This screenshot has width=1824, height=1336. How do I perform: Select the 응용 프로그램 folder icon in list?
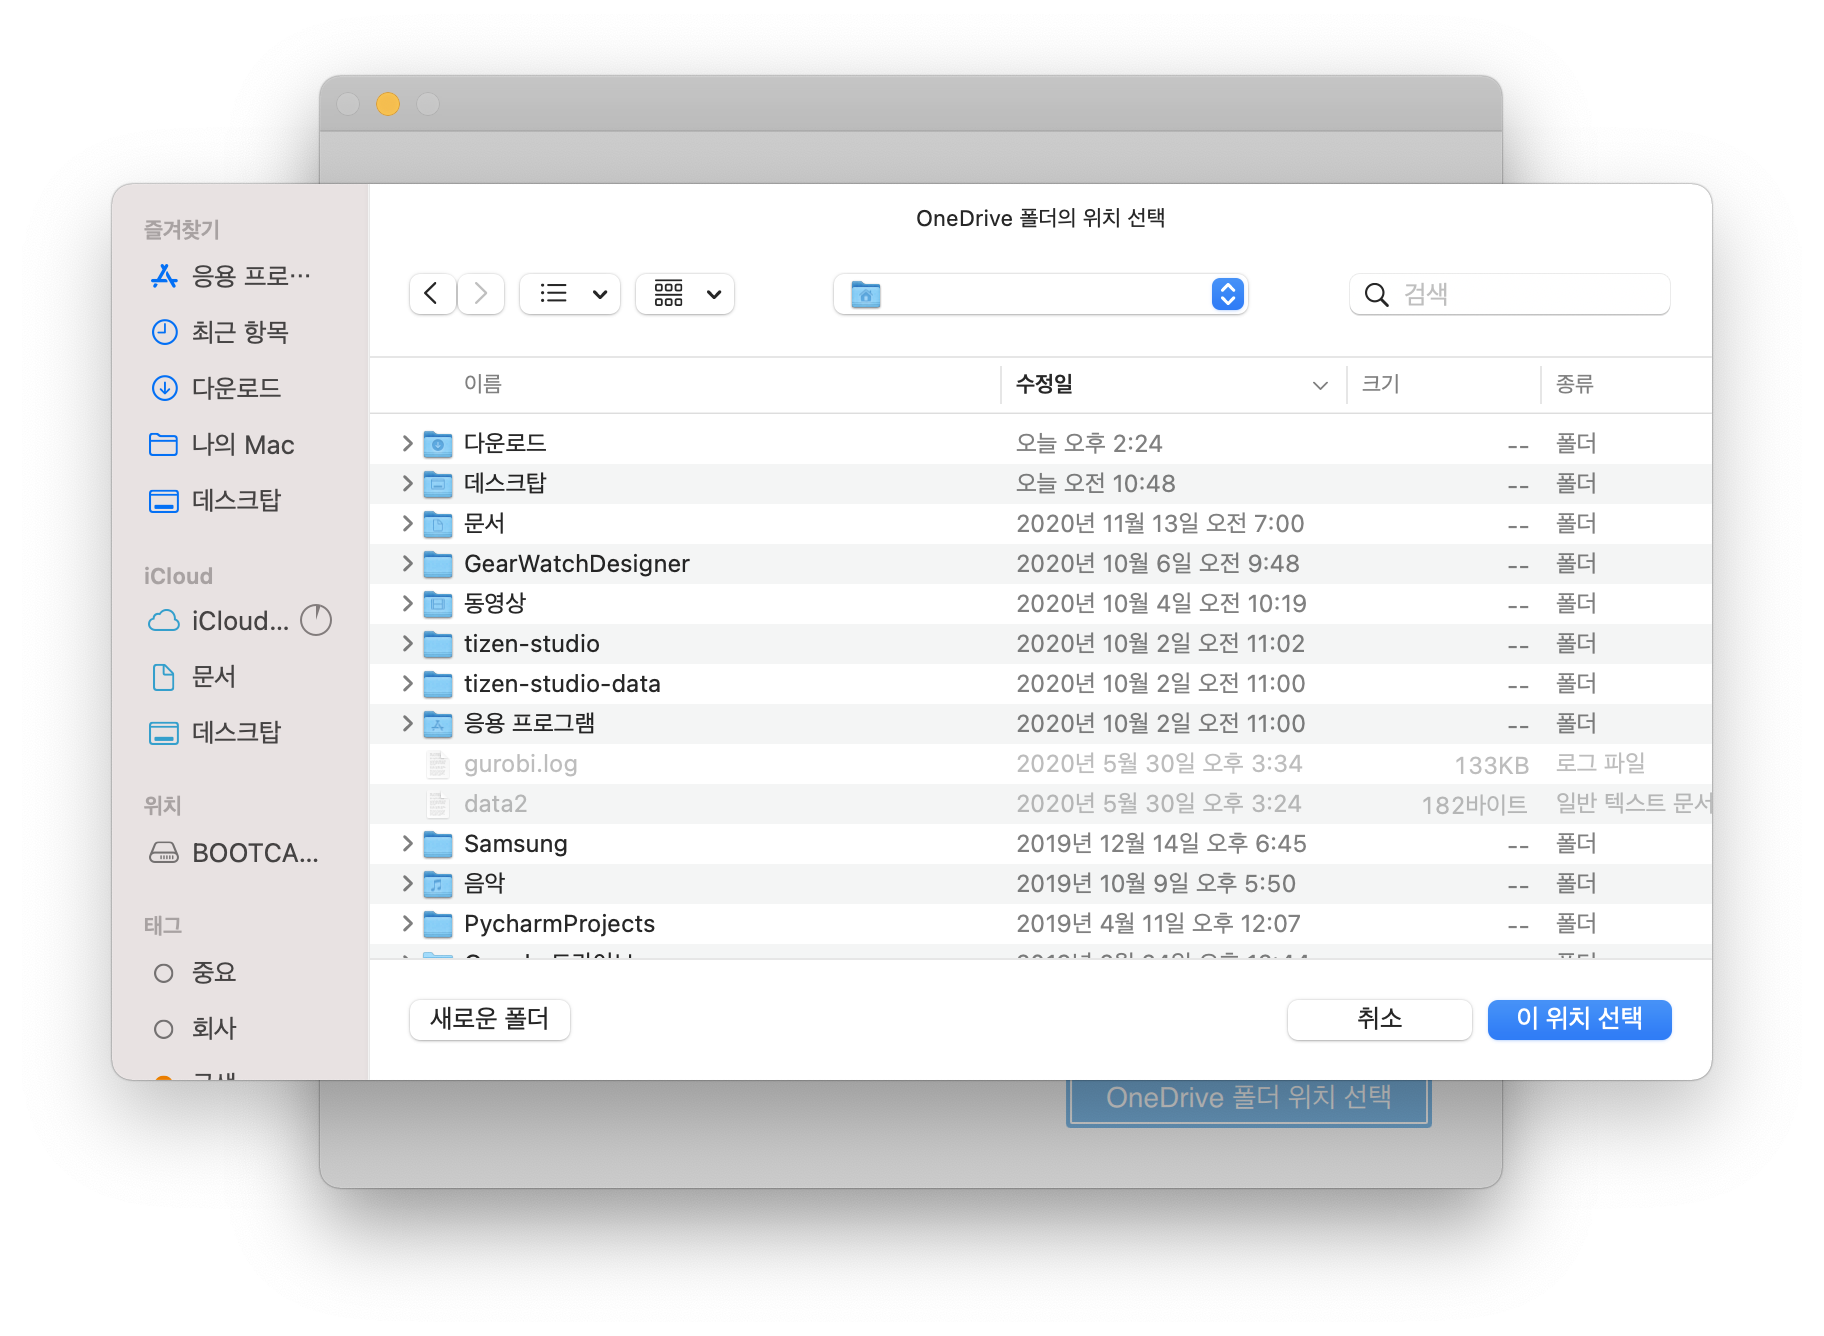(438, 723)
